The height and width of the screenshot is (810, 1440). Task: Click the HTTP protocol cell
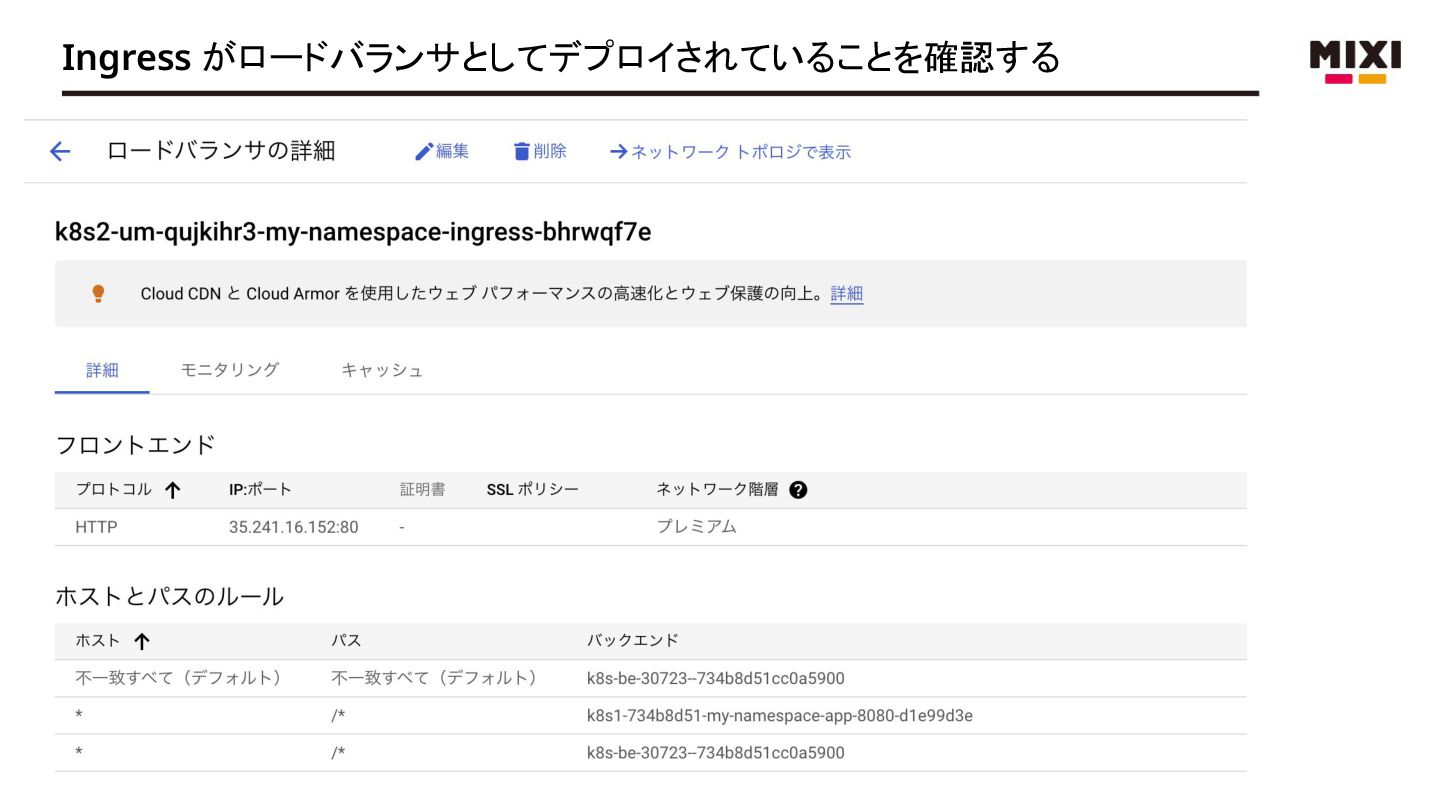click(96, 527)
